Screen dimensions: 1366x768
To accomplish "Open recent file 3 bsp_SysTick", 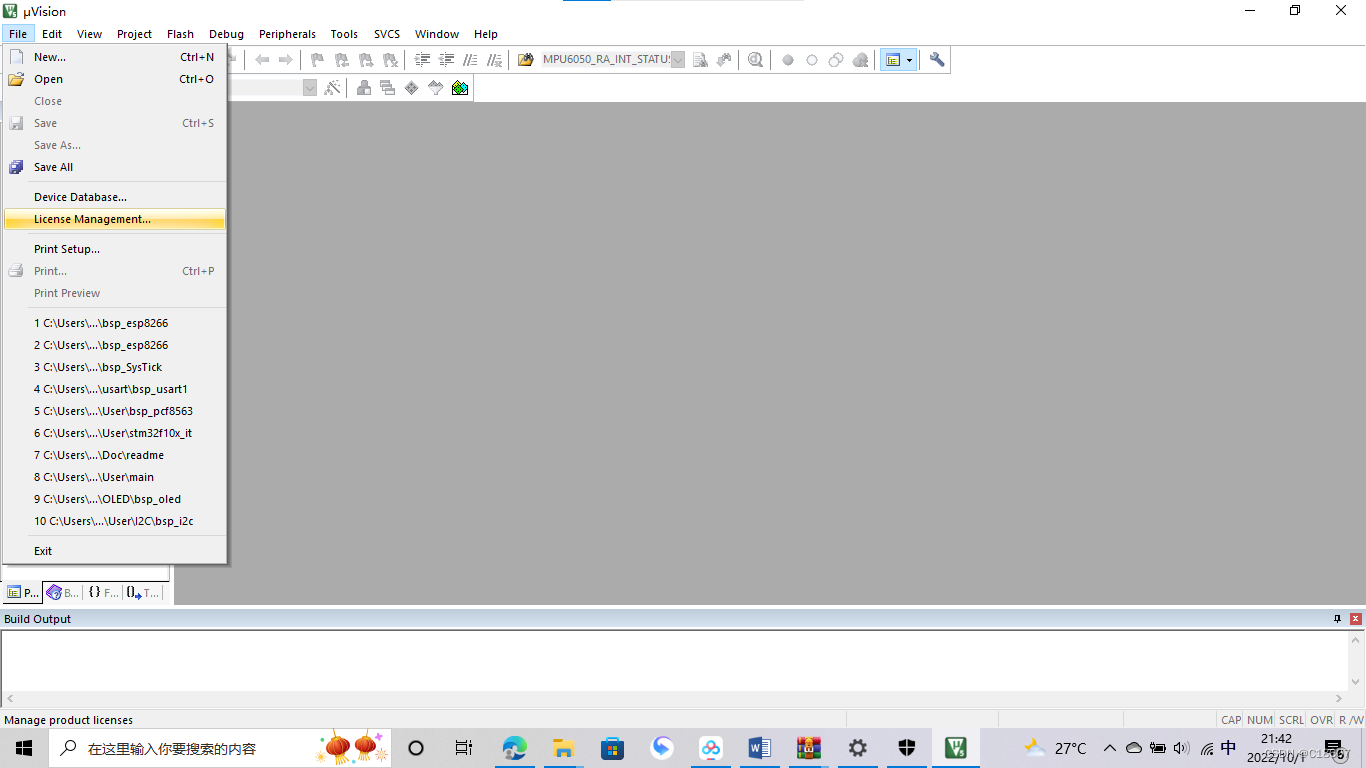I will (x=115, y=367).
